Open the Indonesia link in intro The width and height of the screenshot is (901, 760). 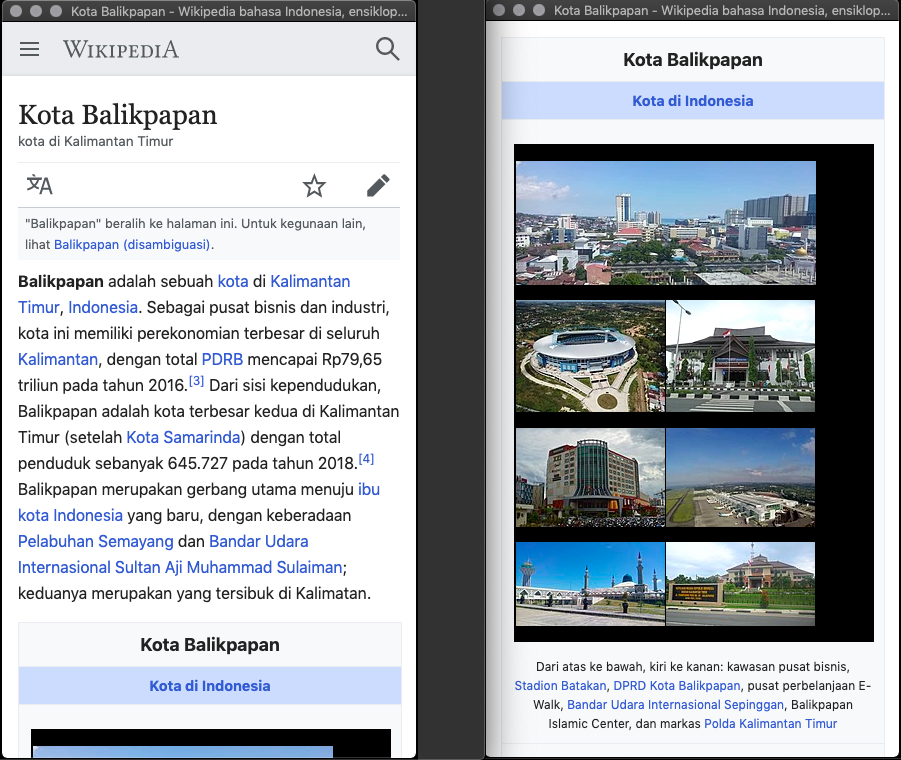click(x=103, y=307)
